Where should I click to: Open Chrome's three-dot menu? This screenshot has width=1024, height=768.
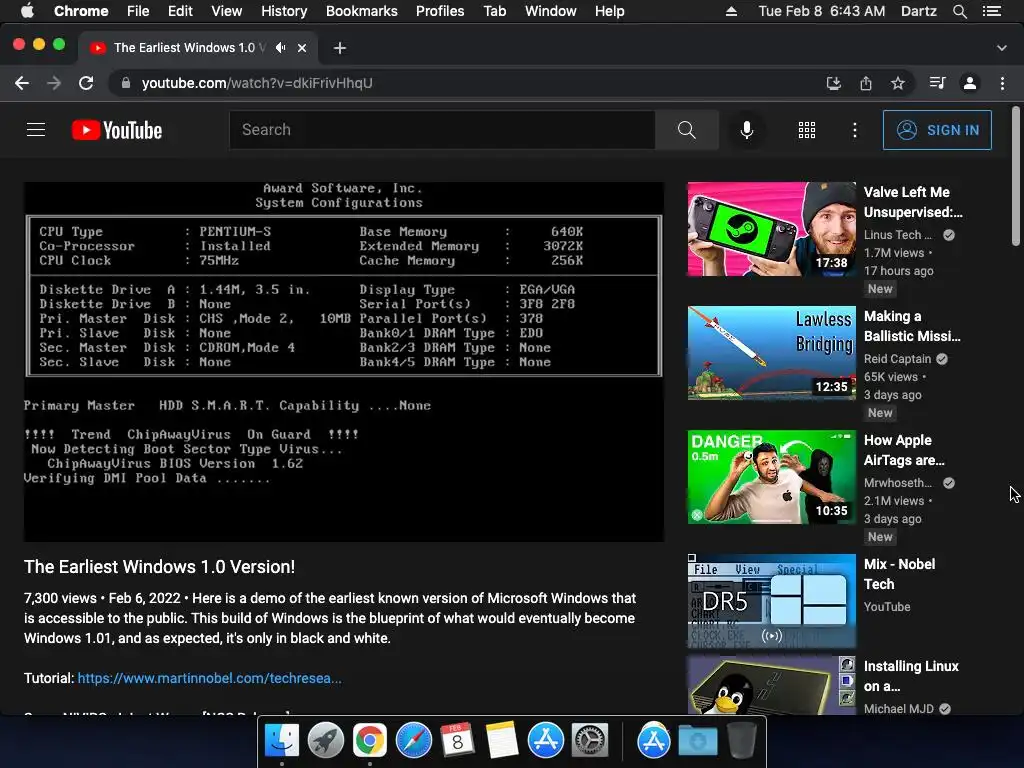point(1002,83)
